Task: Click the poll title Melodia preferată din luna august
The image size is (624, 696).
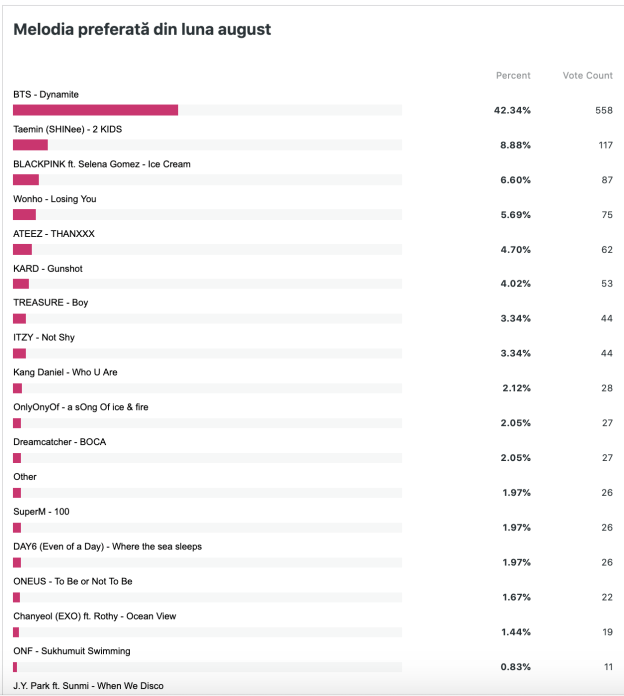Action: point(142,30)
